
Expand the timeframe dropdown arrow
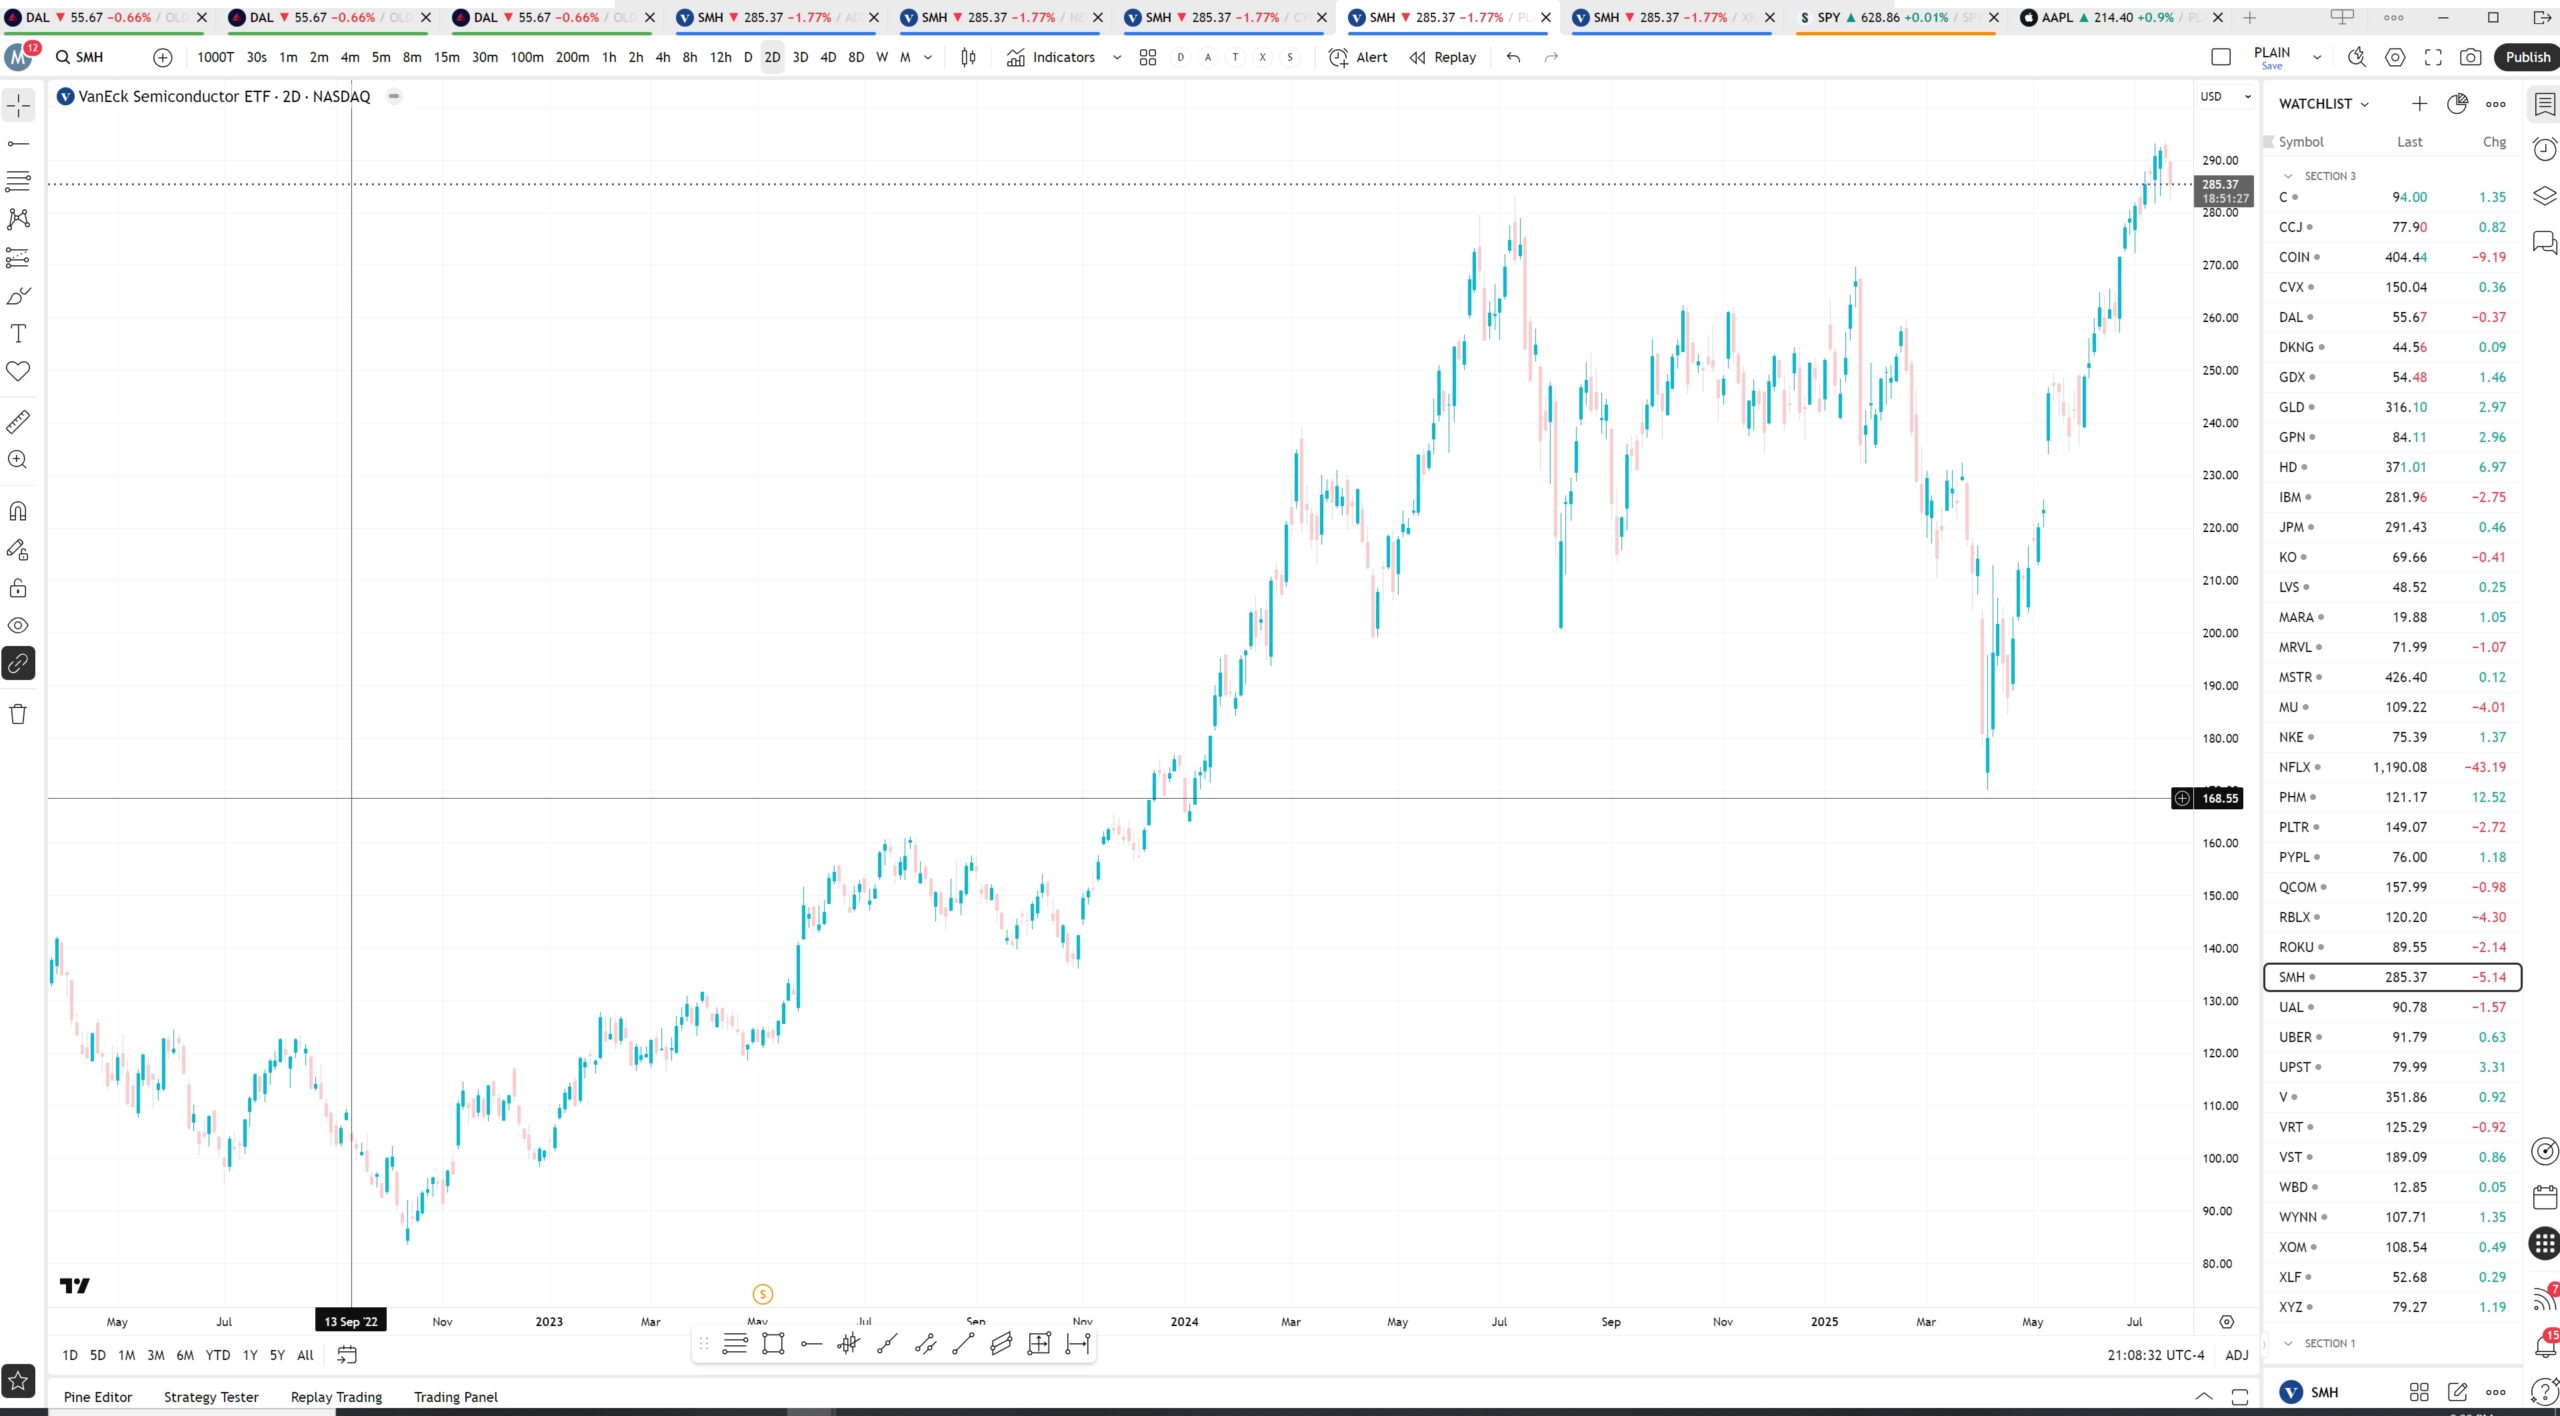(x=928, y=57)
